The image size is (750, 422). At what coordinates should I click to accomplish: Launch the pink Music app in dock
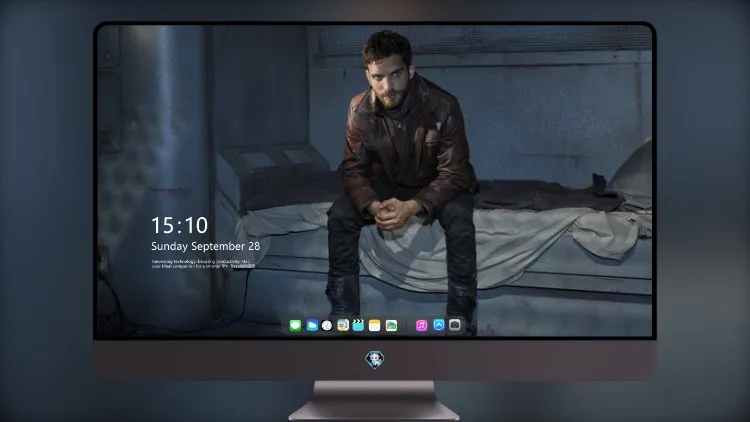click(x=421, y=326)
